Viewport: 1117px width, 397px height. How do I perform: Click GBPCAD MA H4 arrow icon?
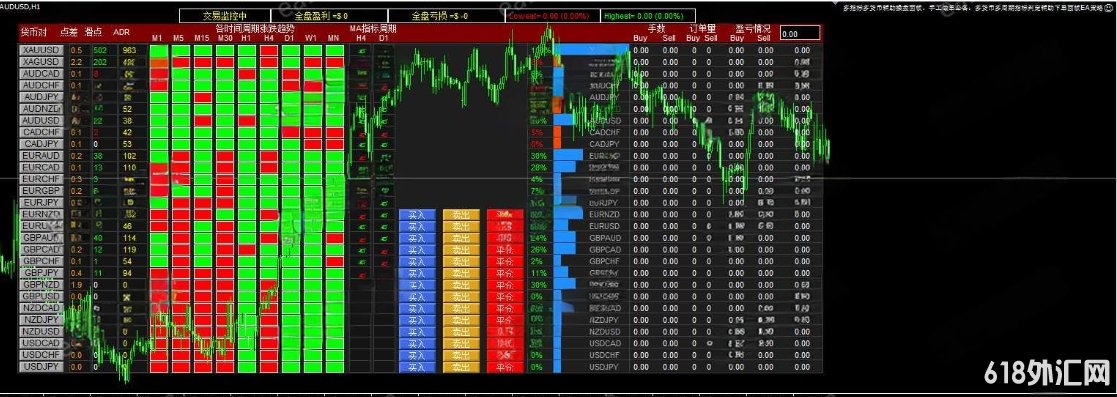[362, 250]
